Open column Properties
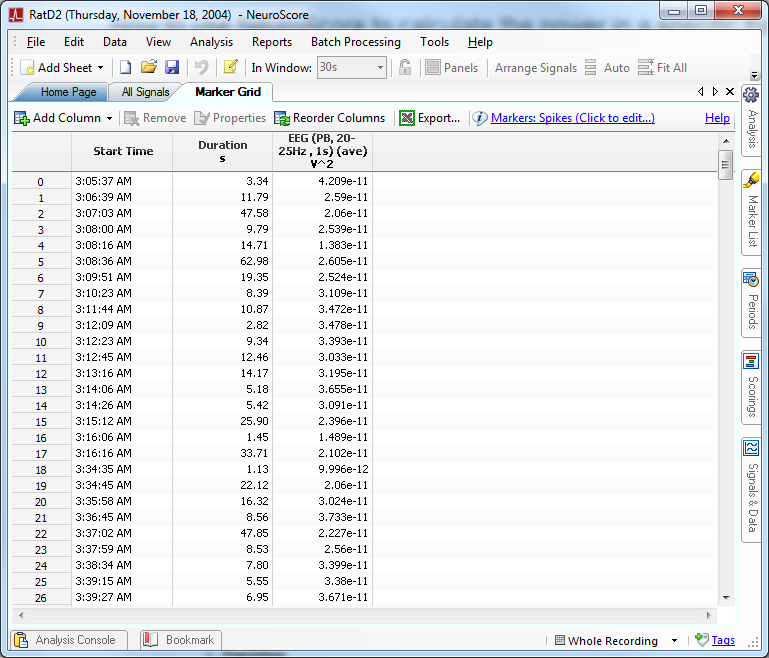 230,118
